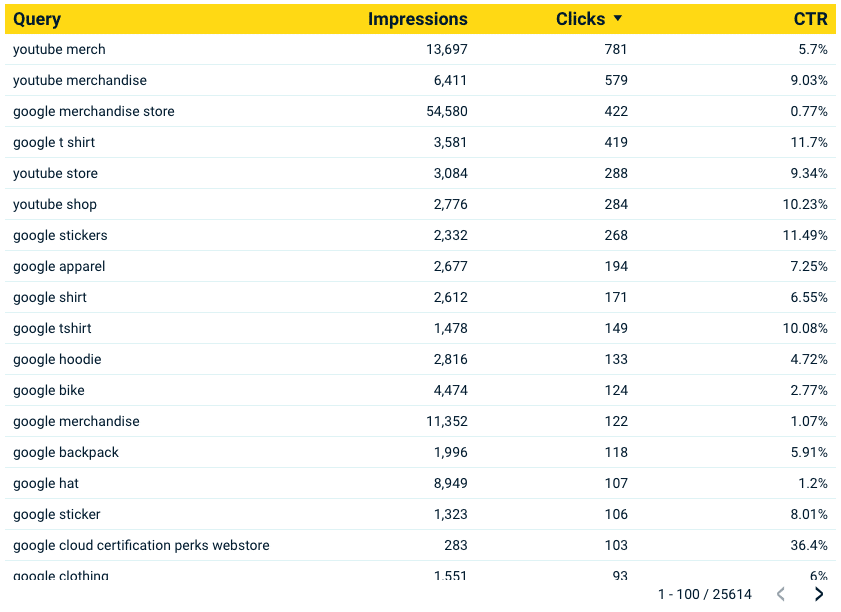Click the 'youtube store' query cell
Screen dimensions: 841x612
click(56, 174)
